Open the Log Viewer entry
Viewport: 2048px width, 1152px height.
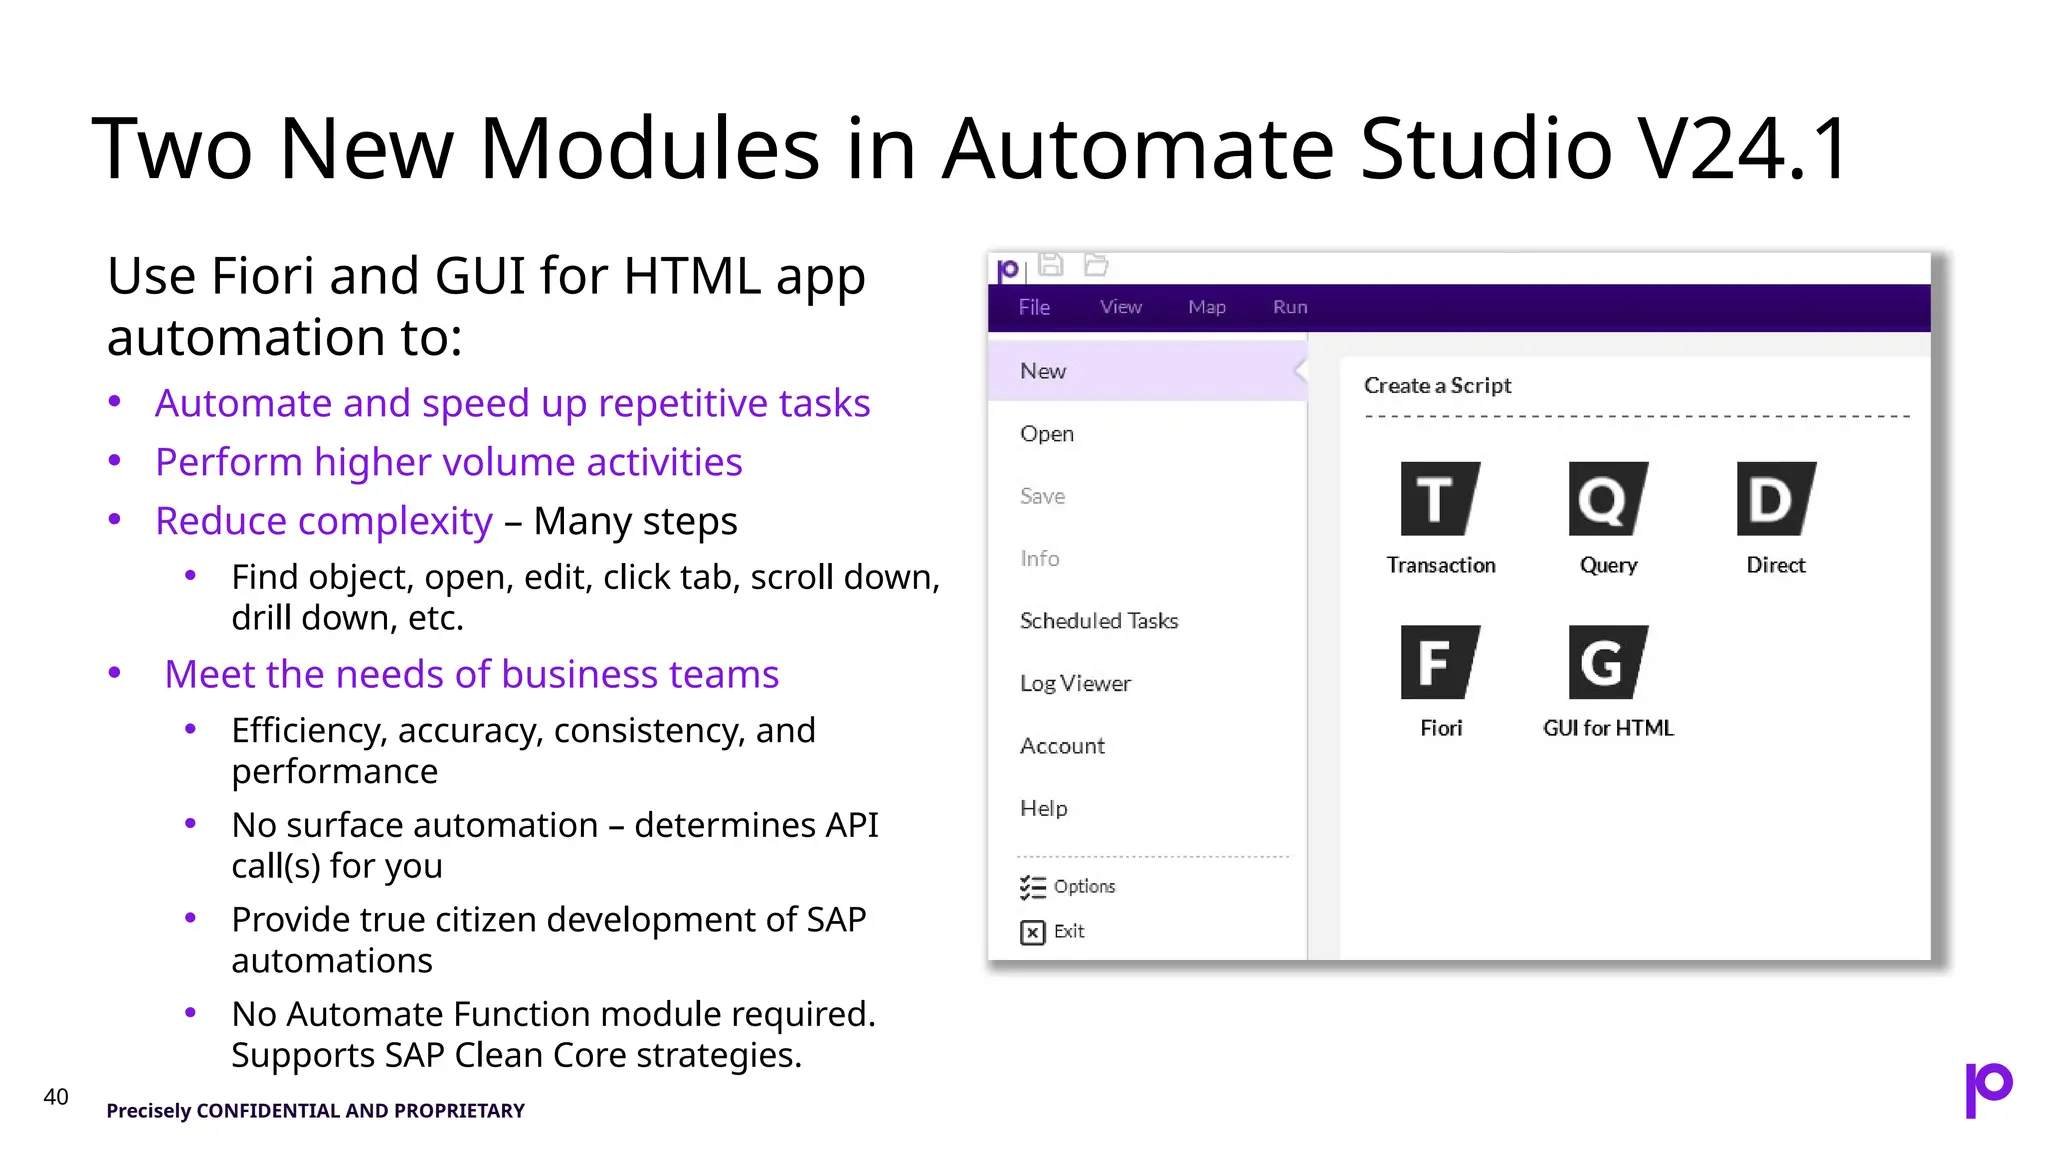tap(1075, 684)
